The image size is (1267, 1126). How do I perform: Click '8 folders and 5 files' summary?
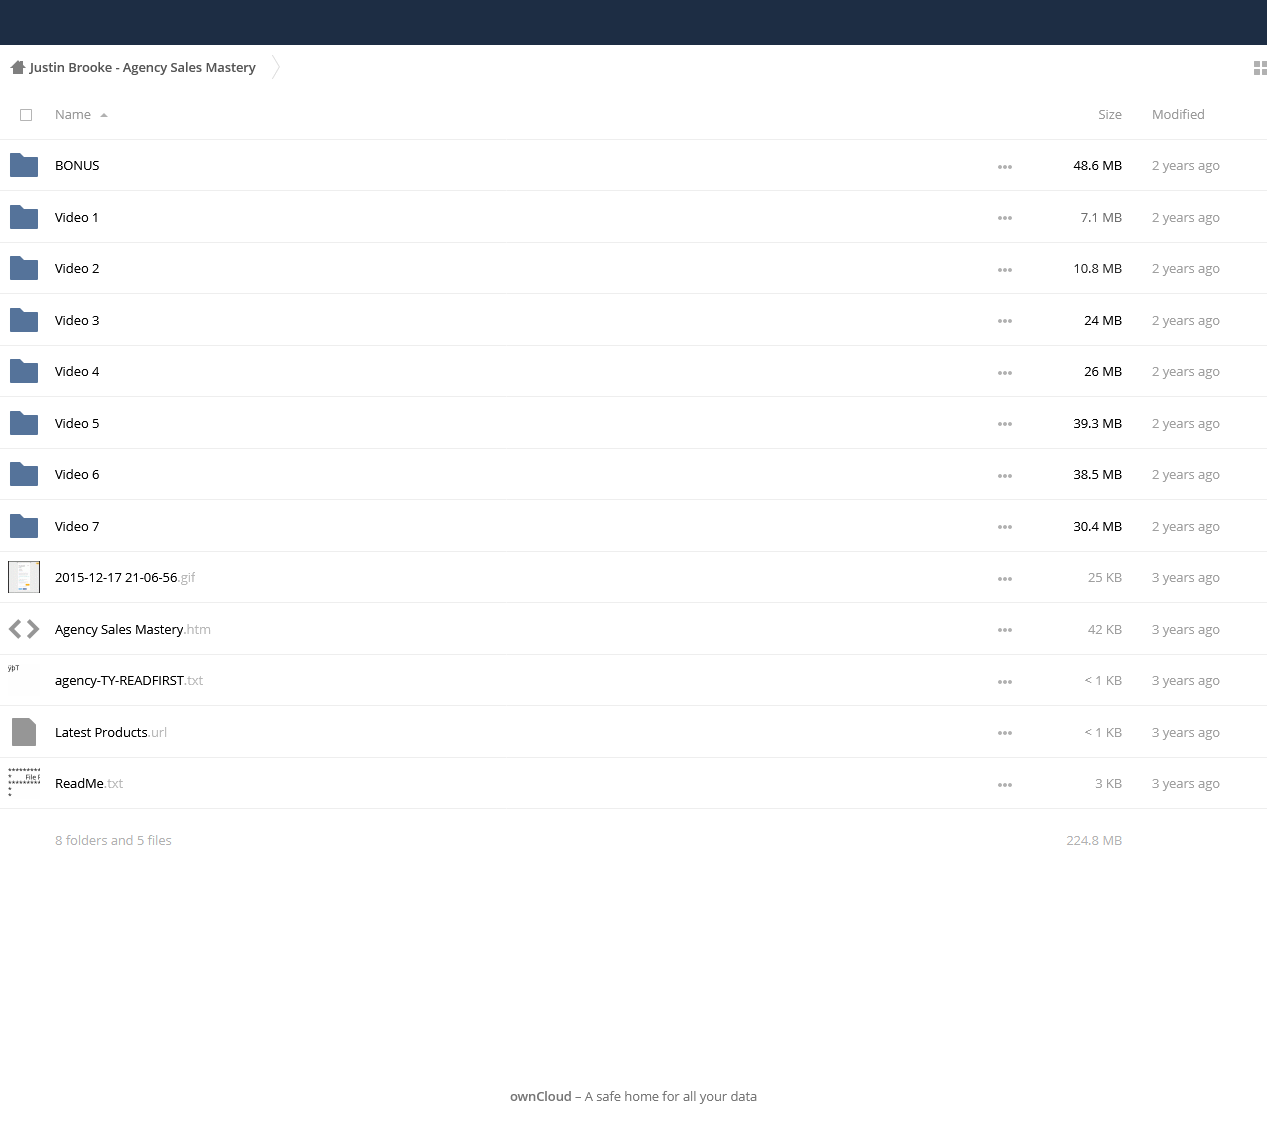(113, 840)
